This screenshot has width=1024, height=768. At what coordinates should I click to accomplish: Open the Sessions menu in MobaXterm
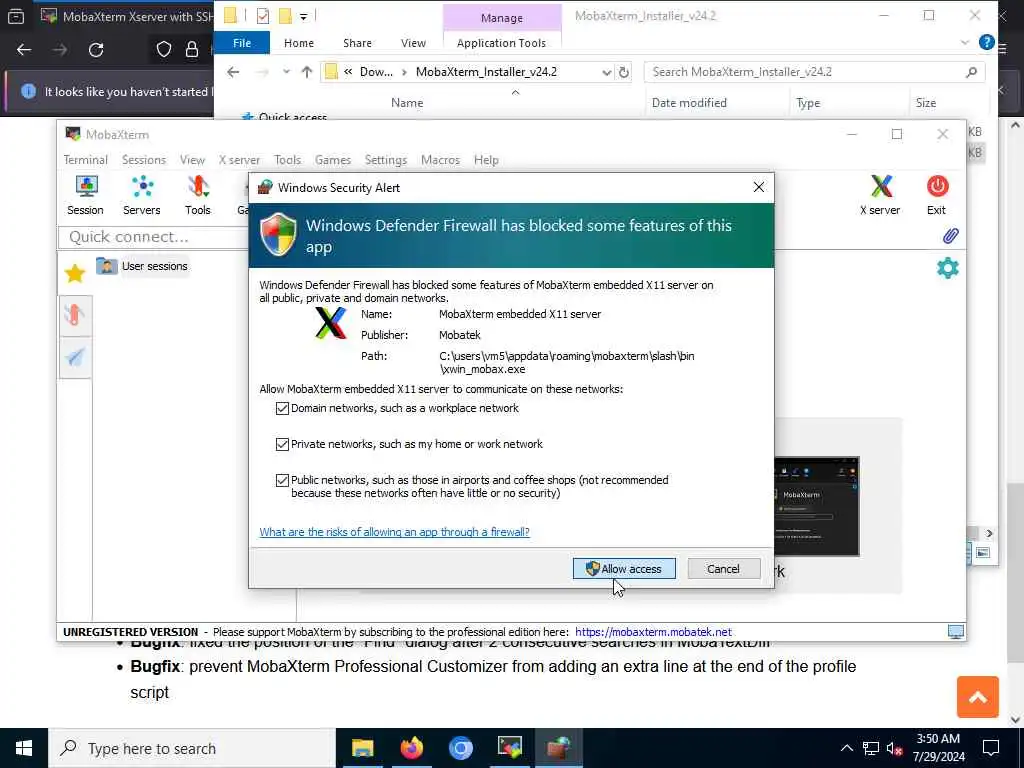pyautogui.click(x=144, y=160)
